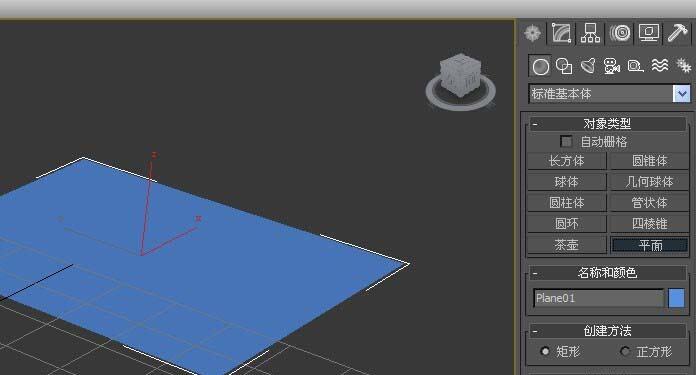Image resolution: width=696 pixels, height=375 pixels.
Task: Click the 圆环 torus button
Action: click(x=566, y=223)
